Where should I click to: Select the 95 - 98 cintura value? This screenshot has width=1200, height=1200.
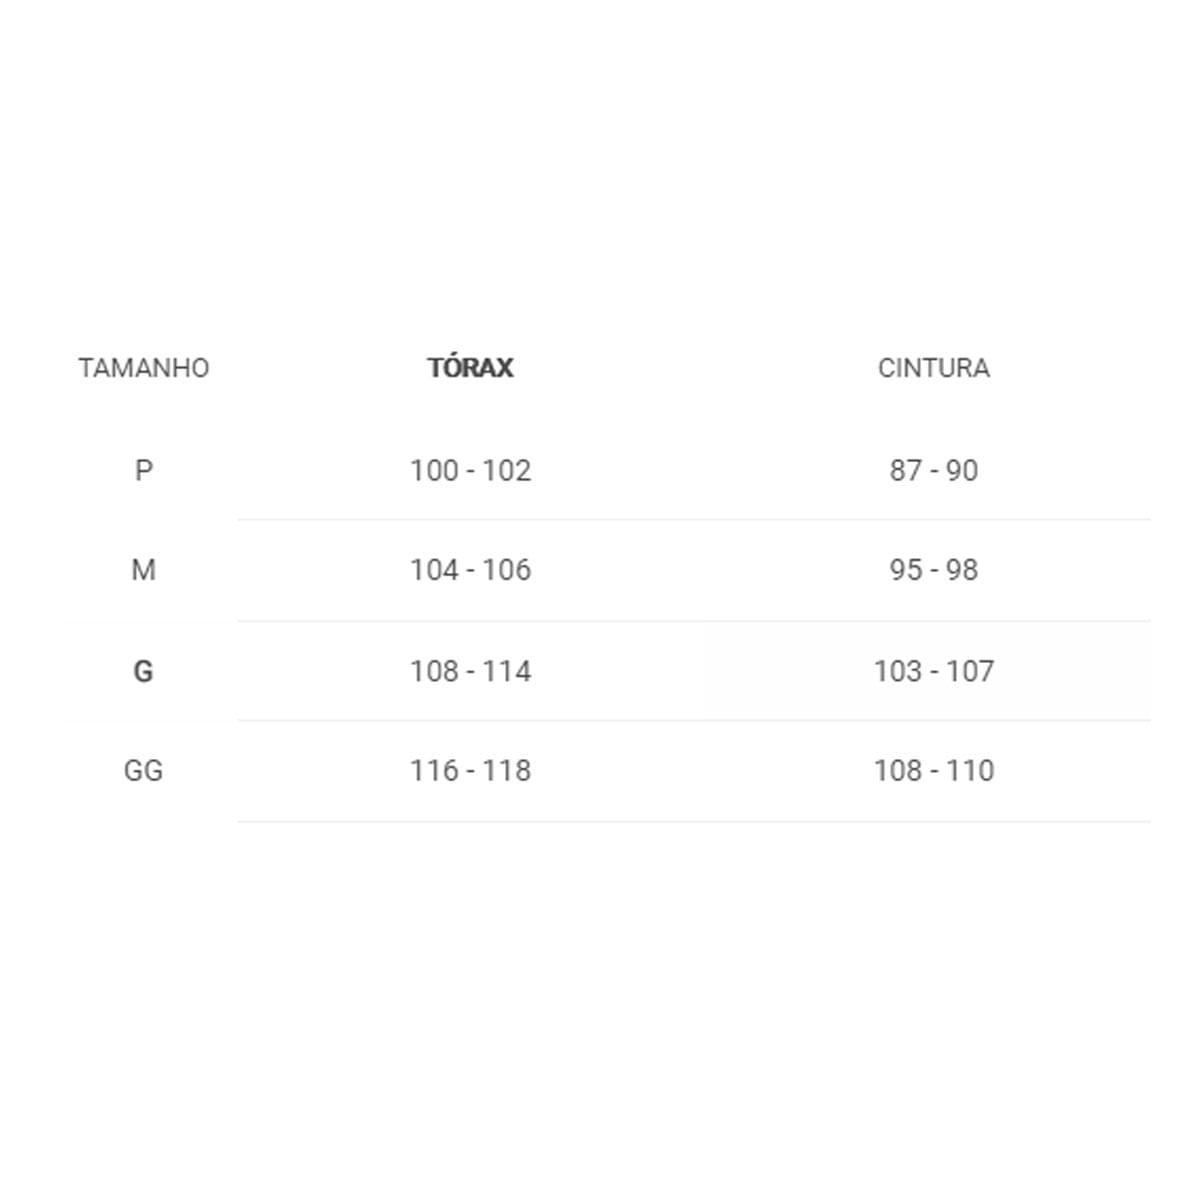(934, 570)
